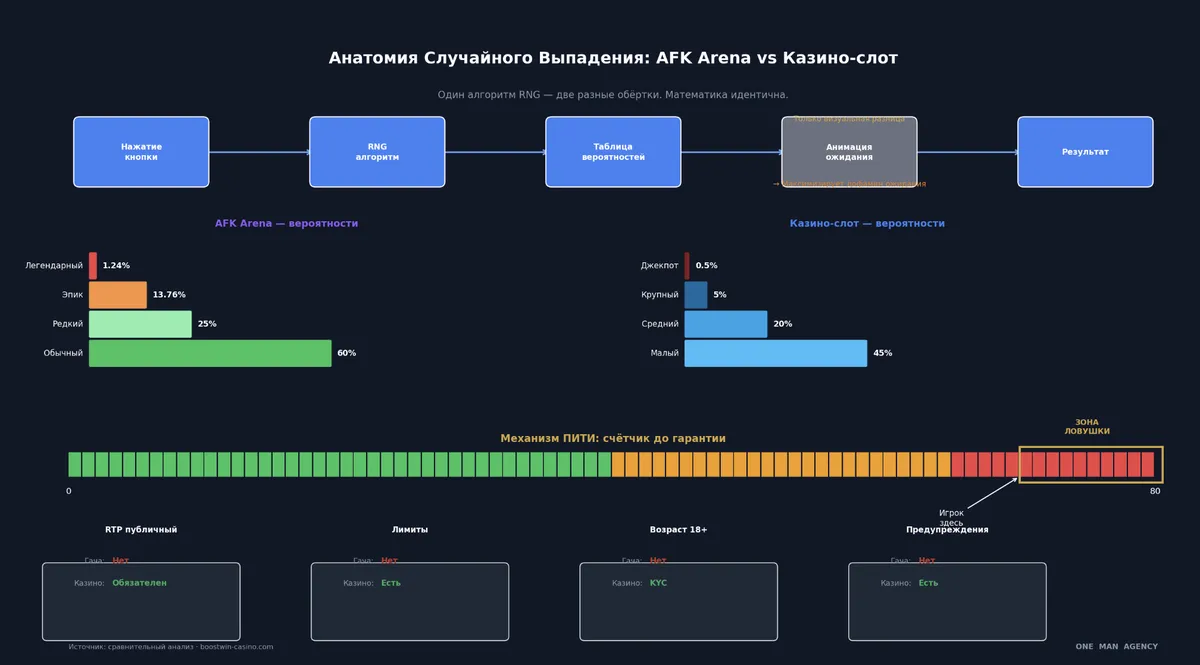
Task: Click the gray "Анимация ожидания" box
Action: click(849, 152)
